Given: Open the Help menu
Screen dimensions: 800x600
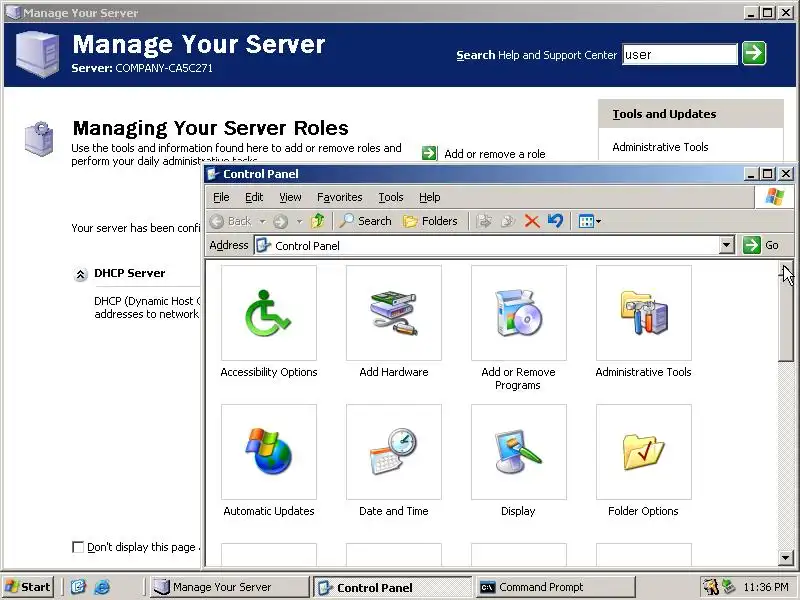Looking at the screenshot, I should pos(430,197).
